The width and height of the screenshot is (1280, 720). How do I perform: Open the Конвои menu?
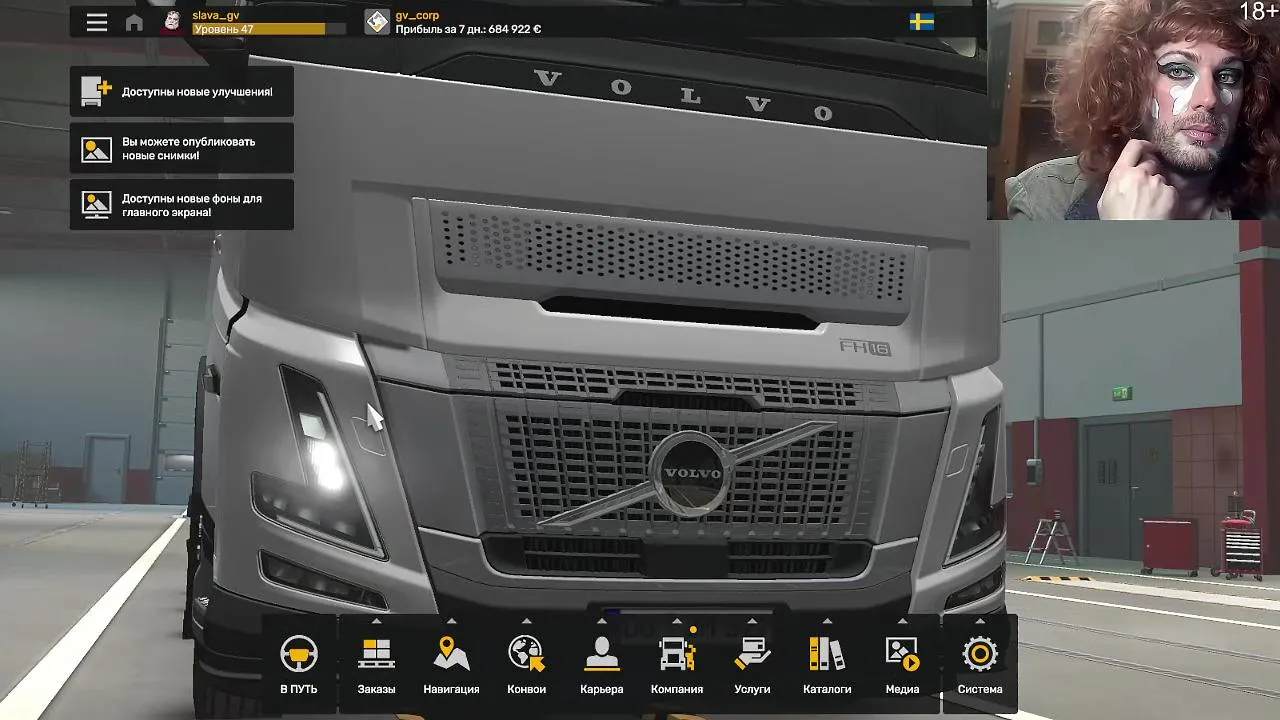(x=526, y=665)
